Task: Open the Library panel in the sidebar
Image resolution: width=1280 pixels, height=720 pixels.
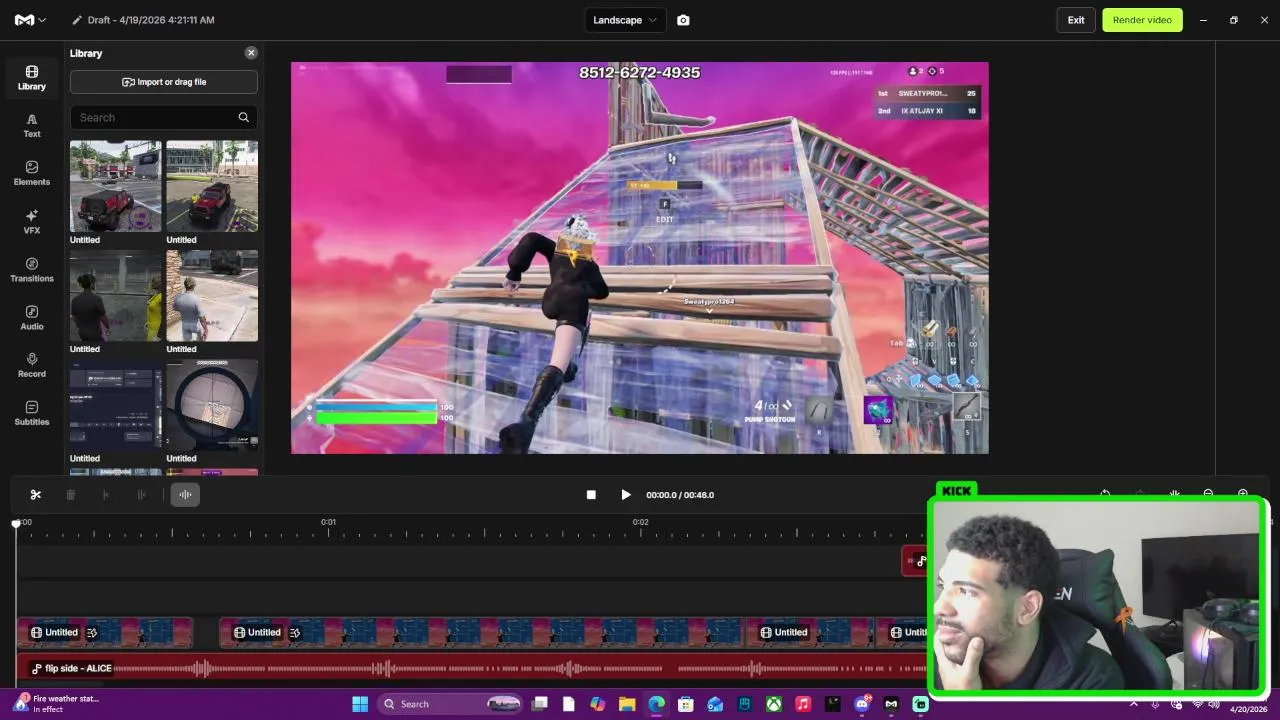Action: pos(32,78)
